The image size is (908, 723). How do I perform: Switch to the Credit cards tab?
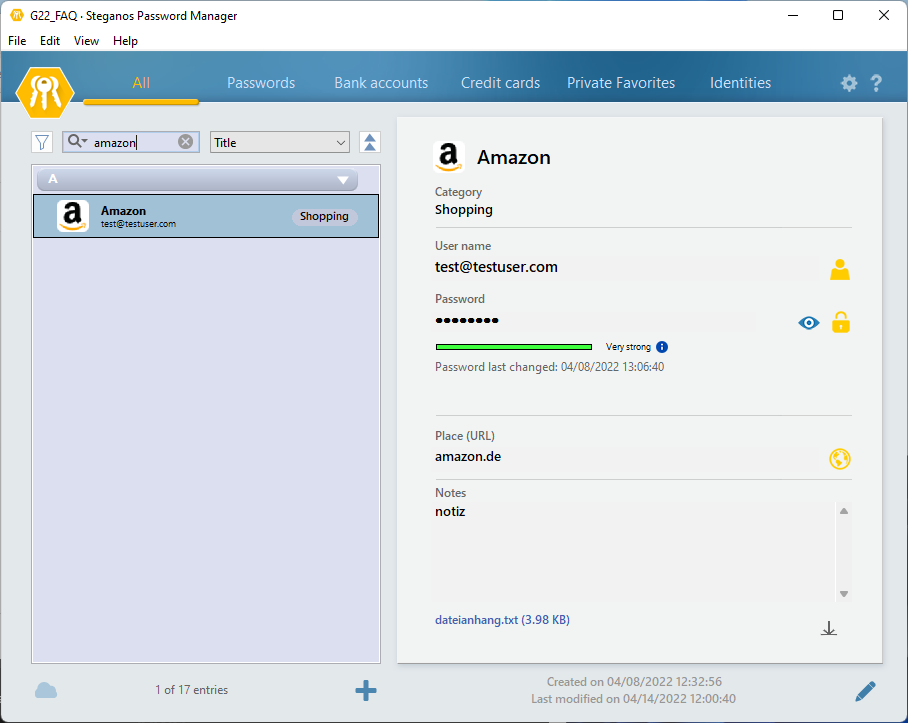500,83
